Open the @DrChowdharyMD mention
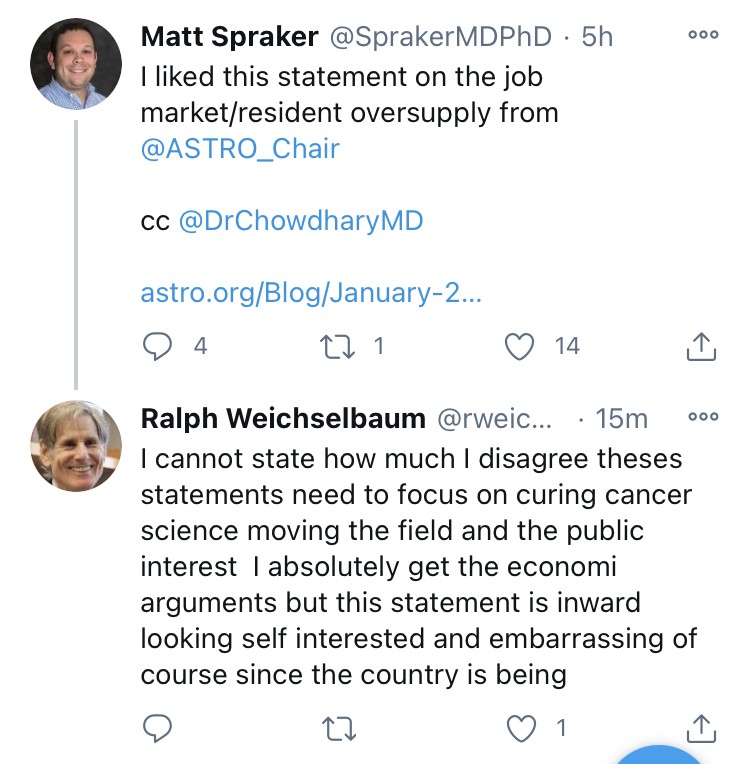 coord(300,220)
